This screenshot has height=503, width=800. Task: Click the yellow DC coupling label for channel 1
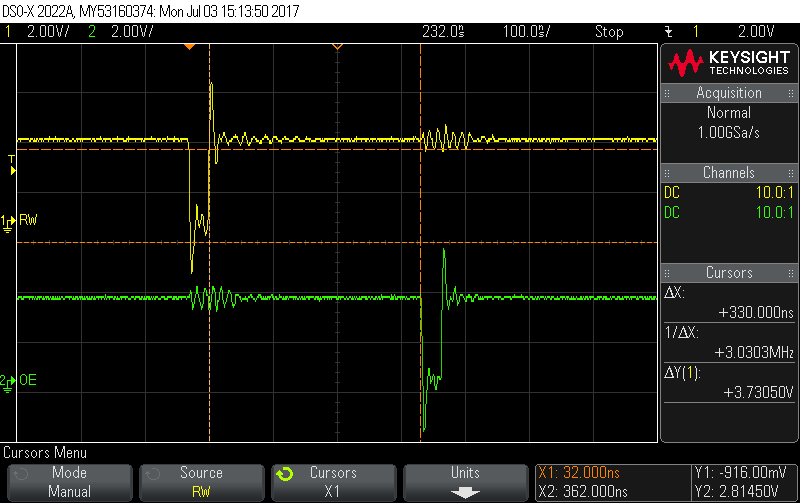tap(671, 193)
